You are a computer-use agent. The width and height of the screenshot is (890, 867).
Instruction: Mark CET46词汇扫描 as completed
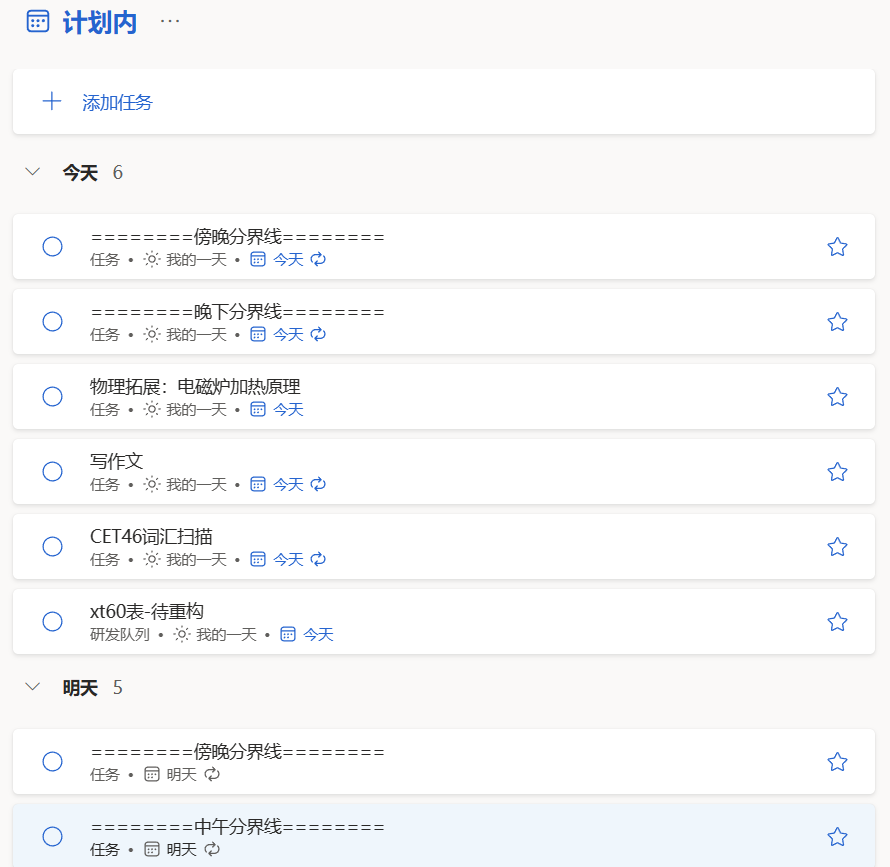pyautogui.click(x=53, y=547)
